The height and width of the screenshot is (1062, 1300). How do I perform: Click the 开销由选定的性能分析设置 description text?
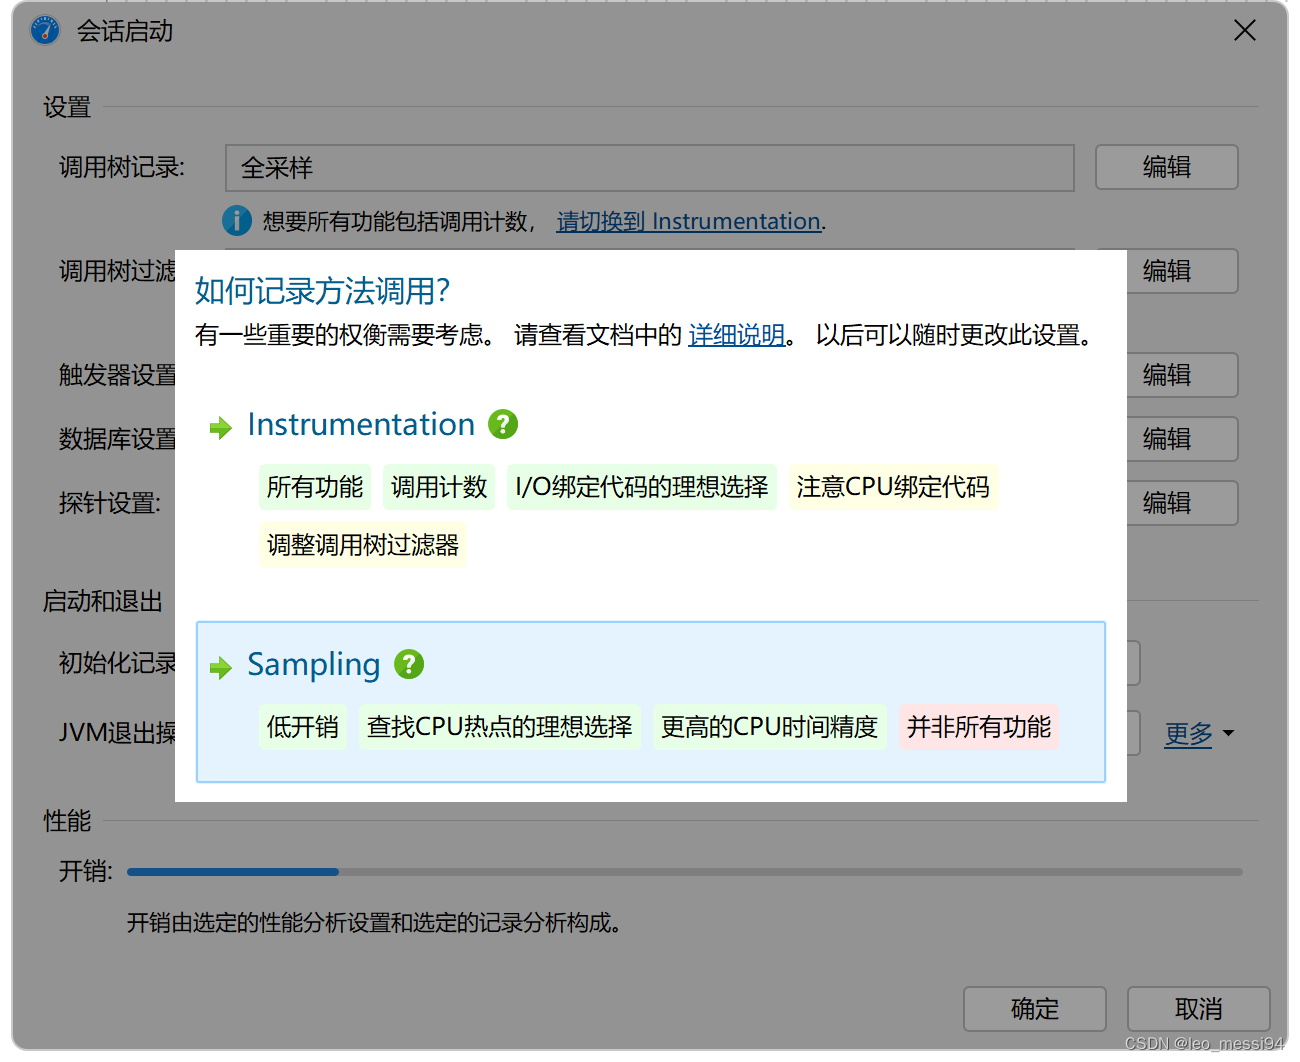374,923
